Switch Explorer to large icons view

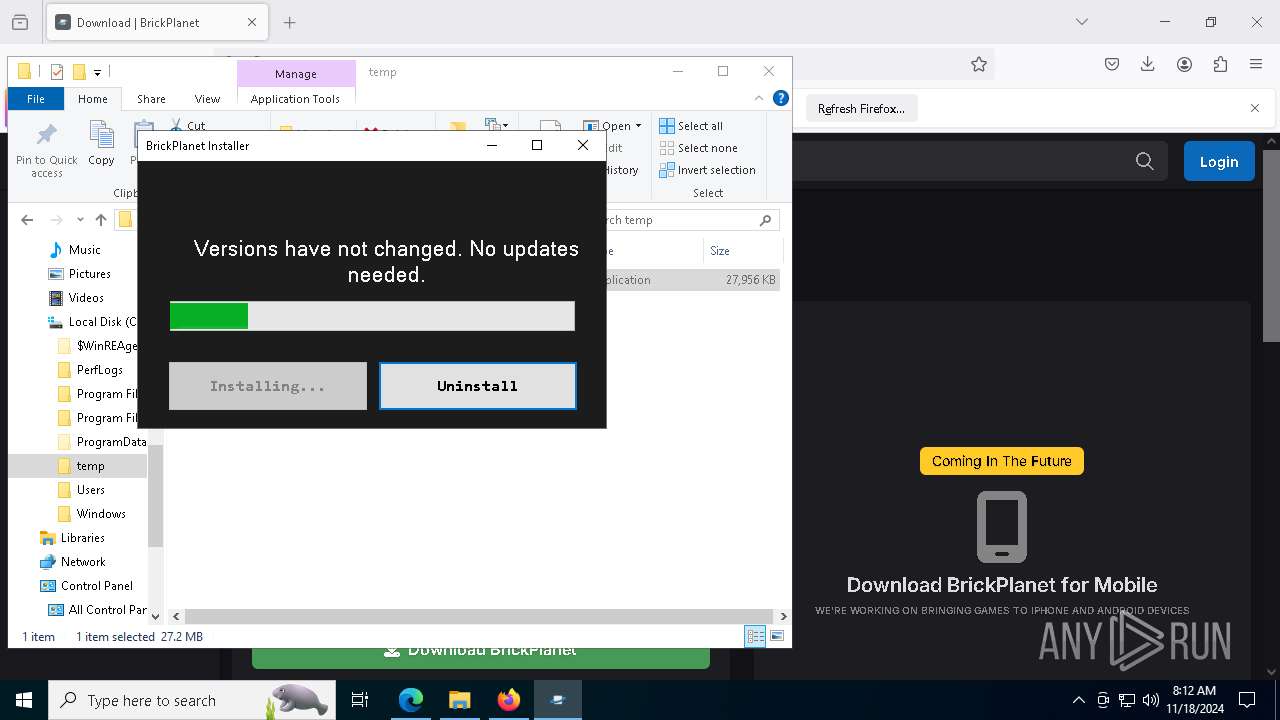click(x=777, y=636)
